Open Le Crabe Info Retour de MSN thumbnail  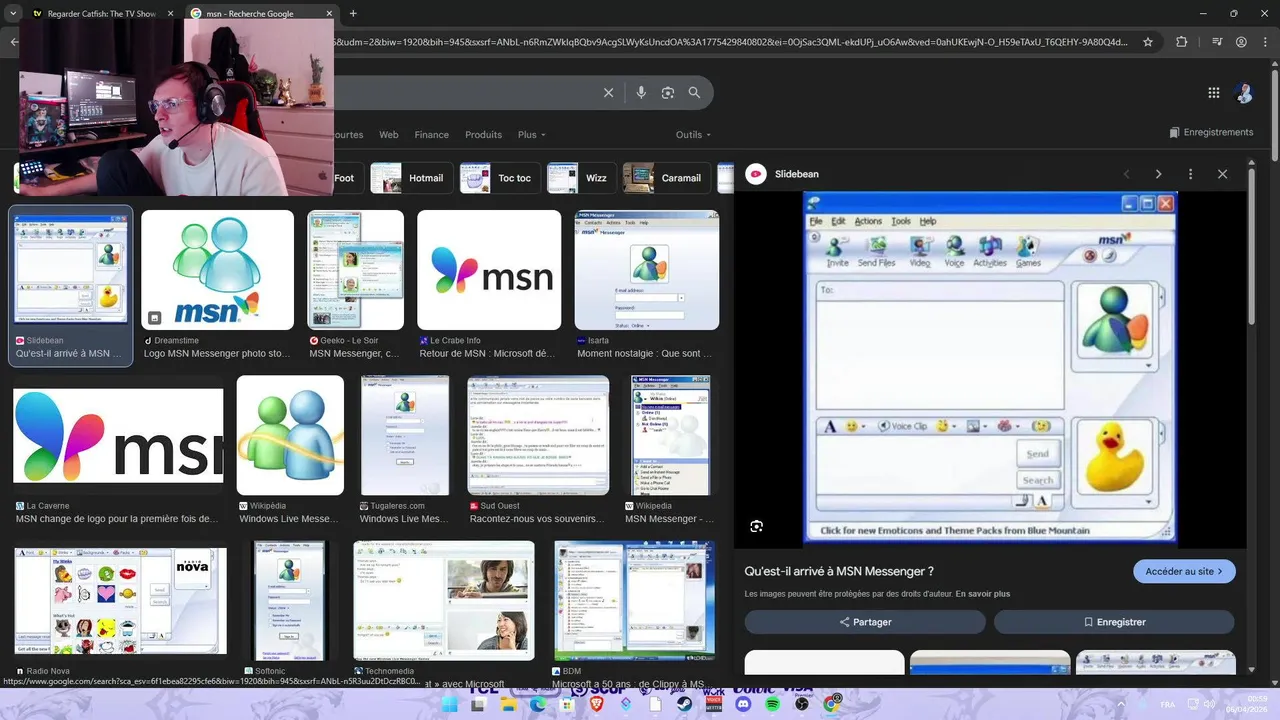(489, 270)
